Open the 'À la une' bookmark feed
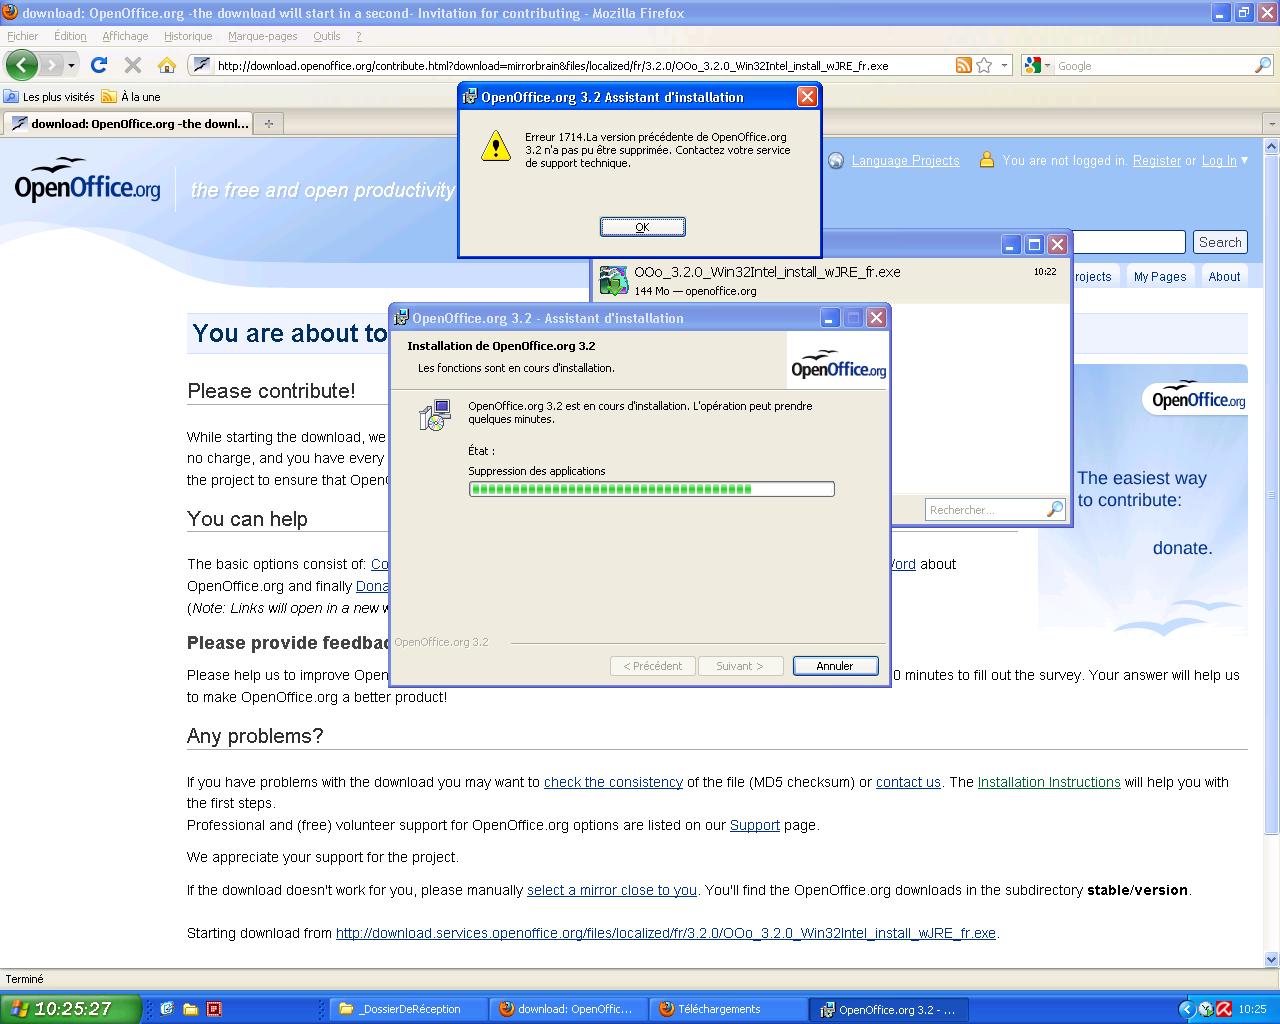This screenshot has width=1280, height=1024. coord(131,97)
